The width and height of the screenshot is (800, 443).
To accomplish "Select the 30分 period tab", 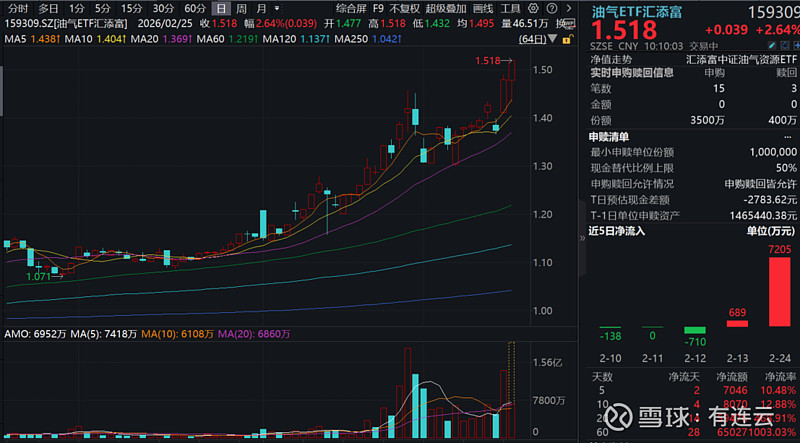I will tap(163, 8).
